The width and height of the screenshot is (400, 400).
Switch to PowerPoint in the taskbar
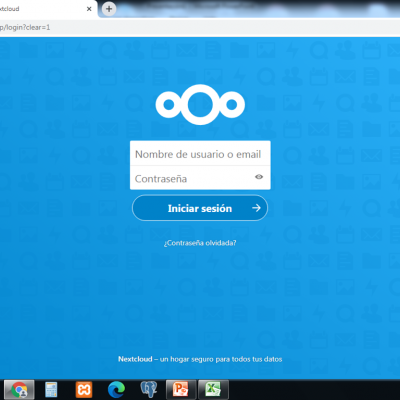(x=181, y=389)
